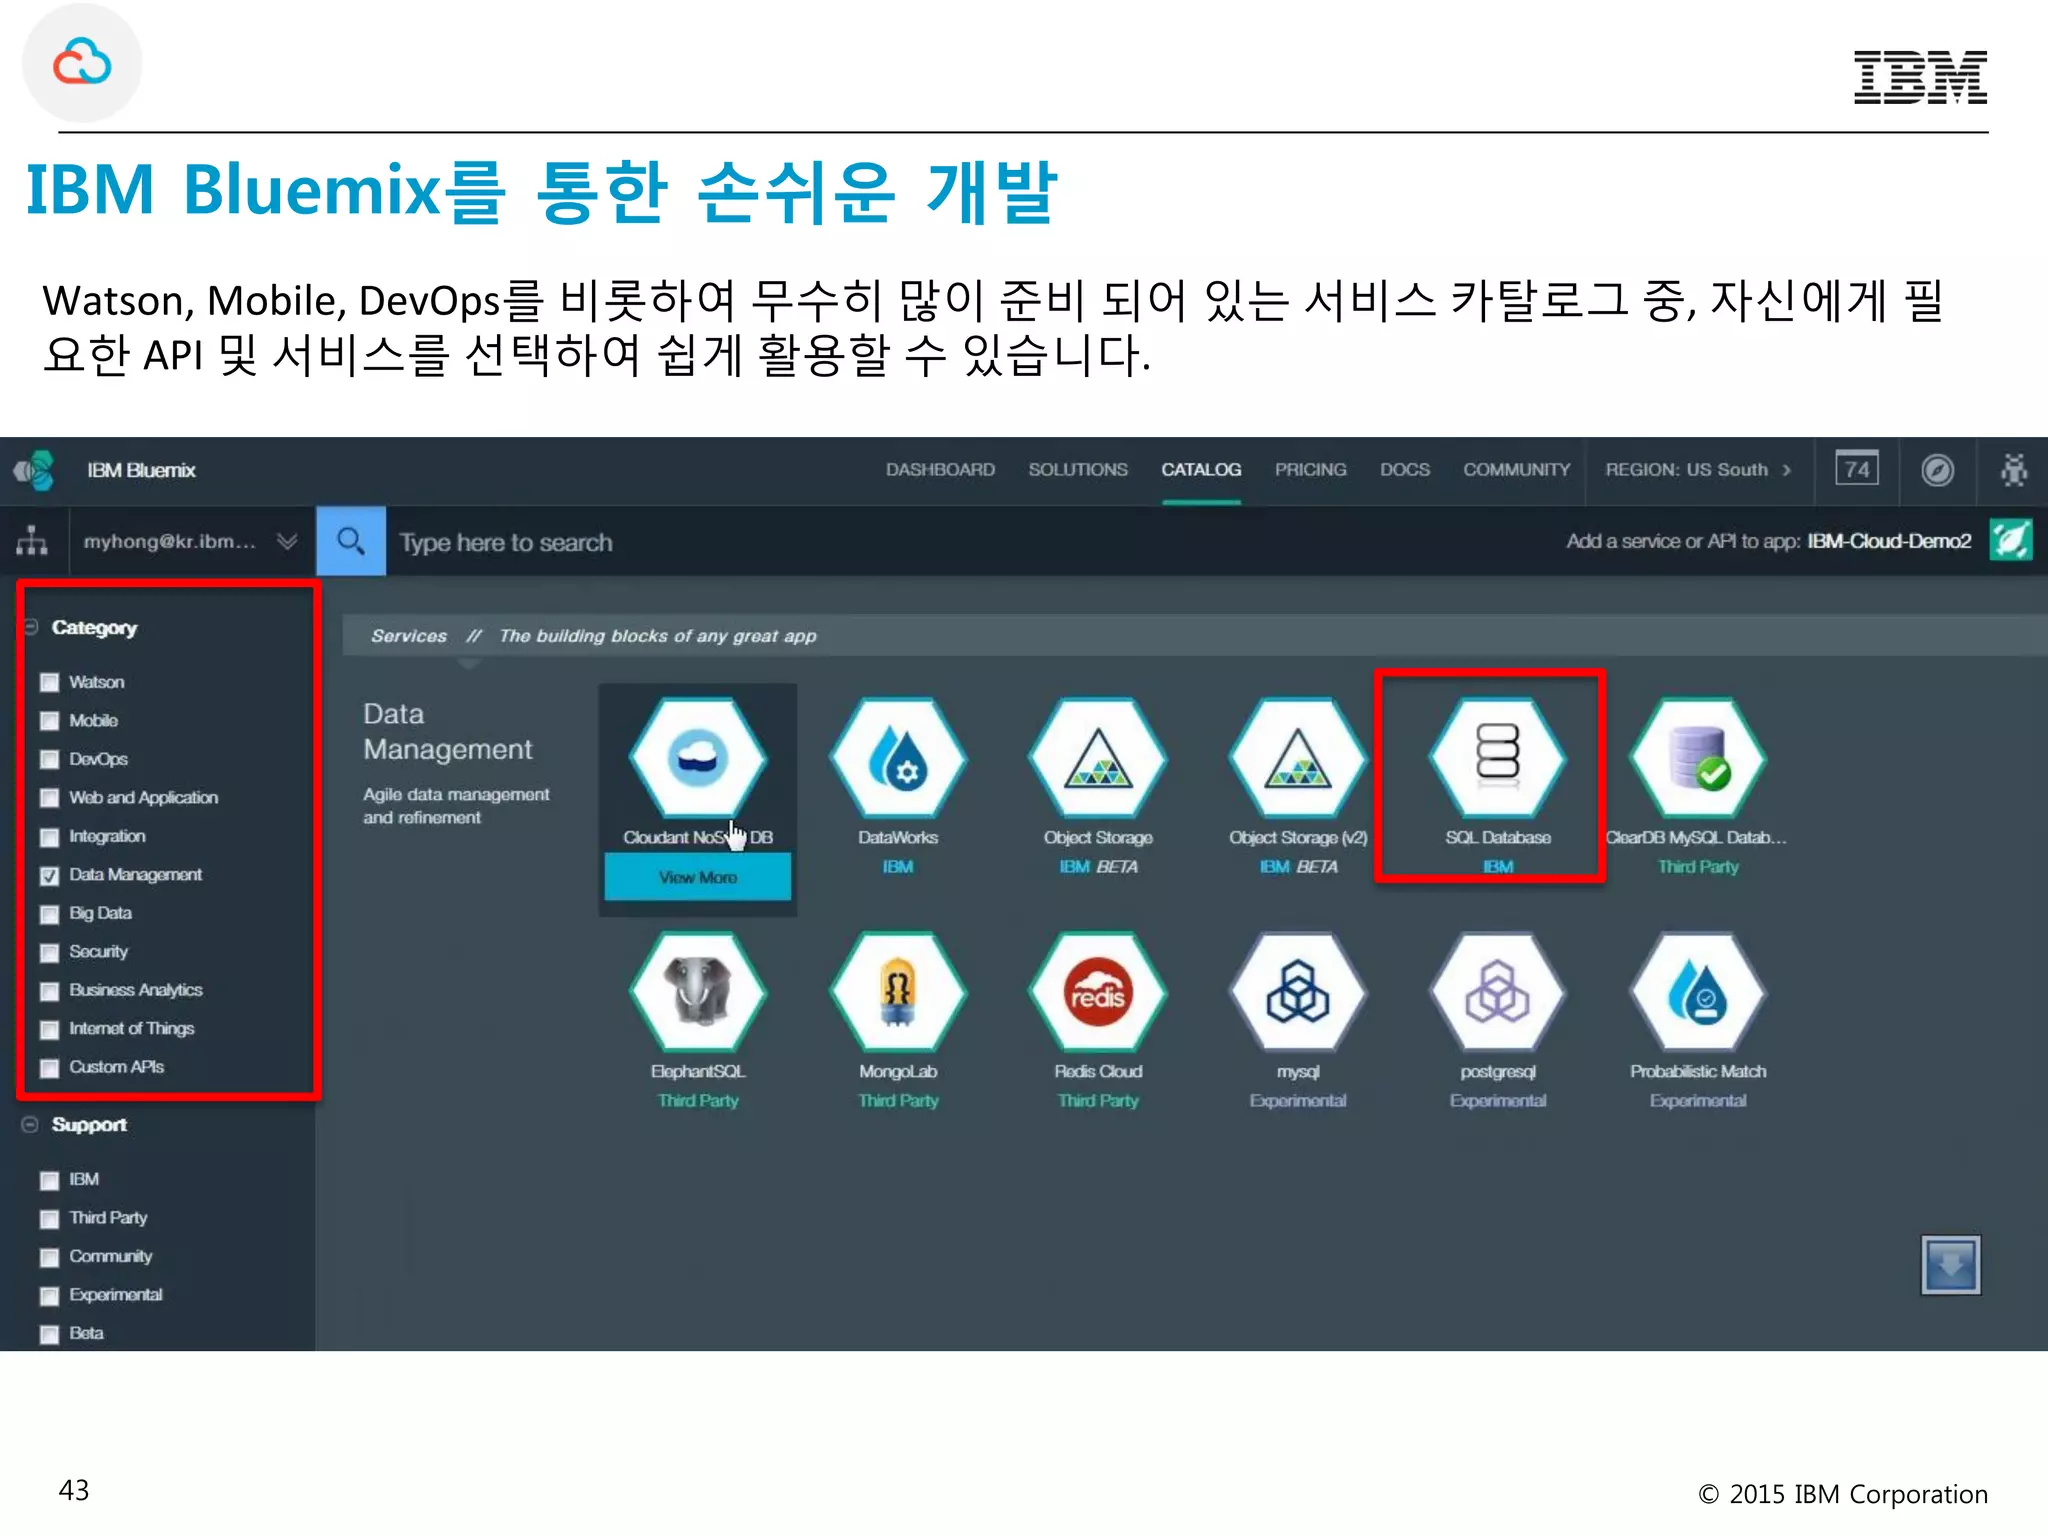This screenshot has width=2048, height=1536.
Task: Tick the Beta support checkbox
Action: 49,1335
